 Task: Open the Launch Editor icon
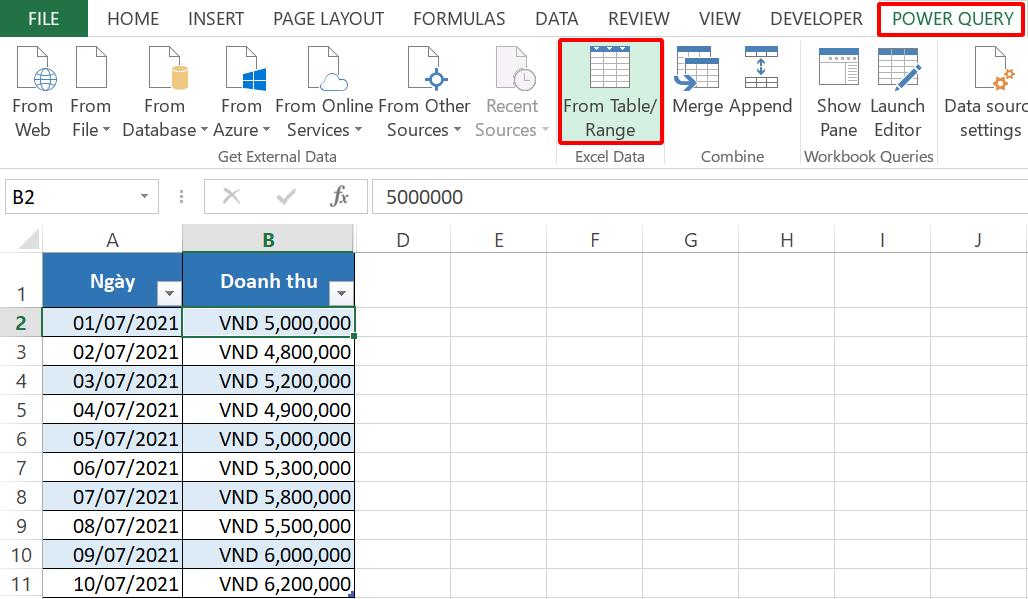(x=898, y=88)
